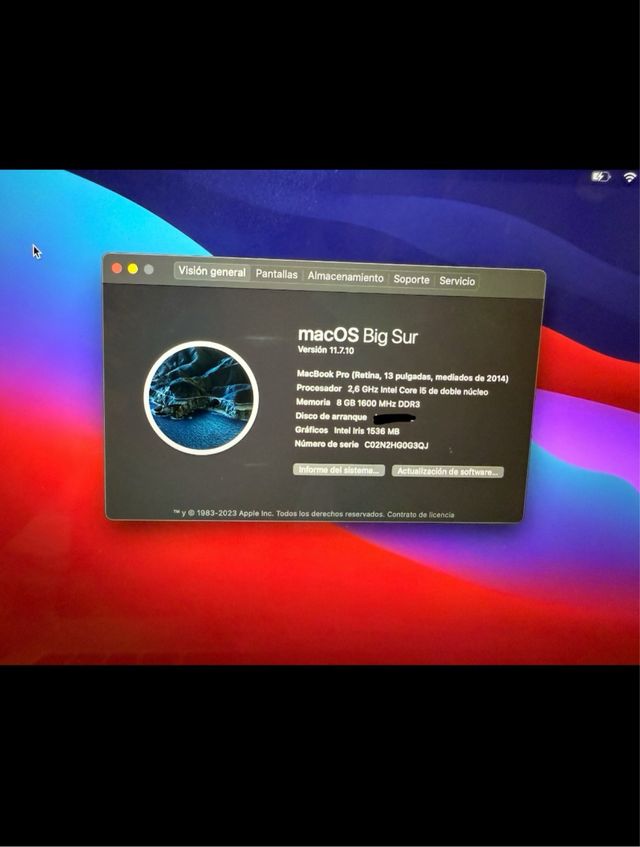
Task: Click the macOS Big Sur title
Action: click(x=358, y=335)
